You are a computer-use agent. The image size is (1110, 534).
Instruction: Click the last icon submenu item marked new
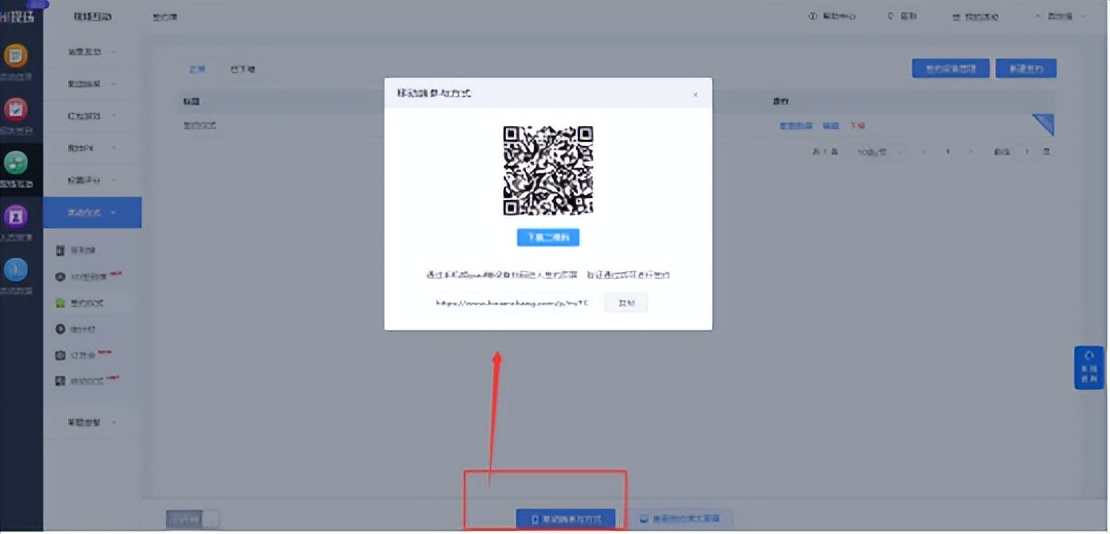pos(86,381)
